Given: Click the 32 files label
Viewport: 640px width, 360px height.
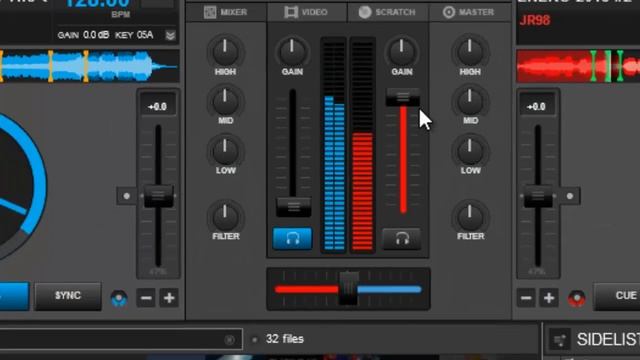Looking at the screenshot, I should (x=285, y=339).
